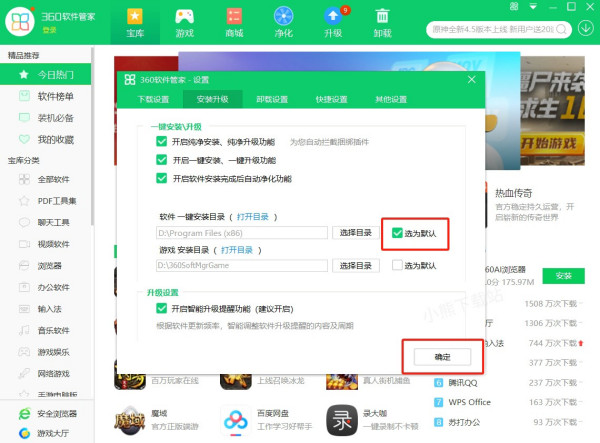Click the sidebar vertical scrollbar

[92, 137]
